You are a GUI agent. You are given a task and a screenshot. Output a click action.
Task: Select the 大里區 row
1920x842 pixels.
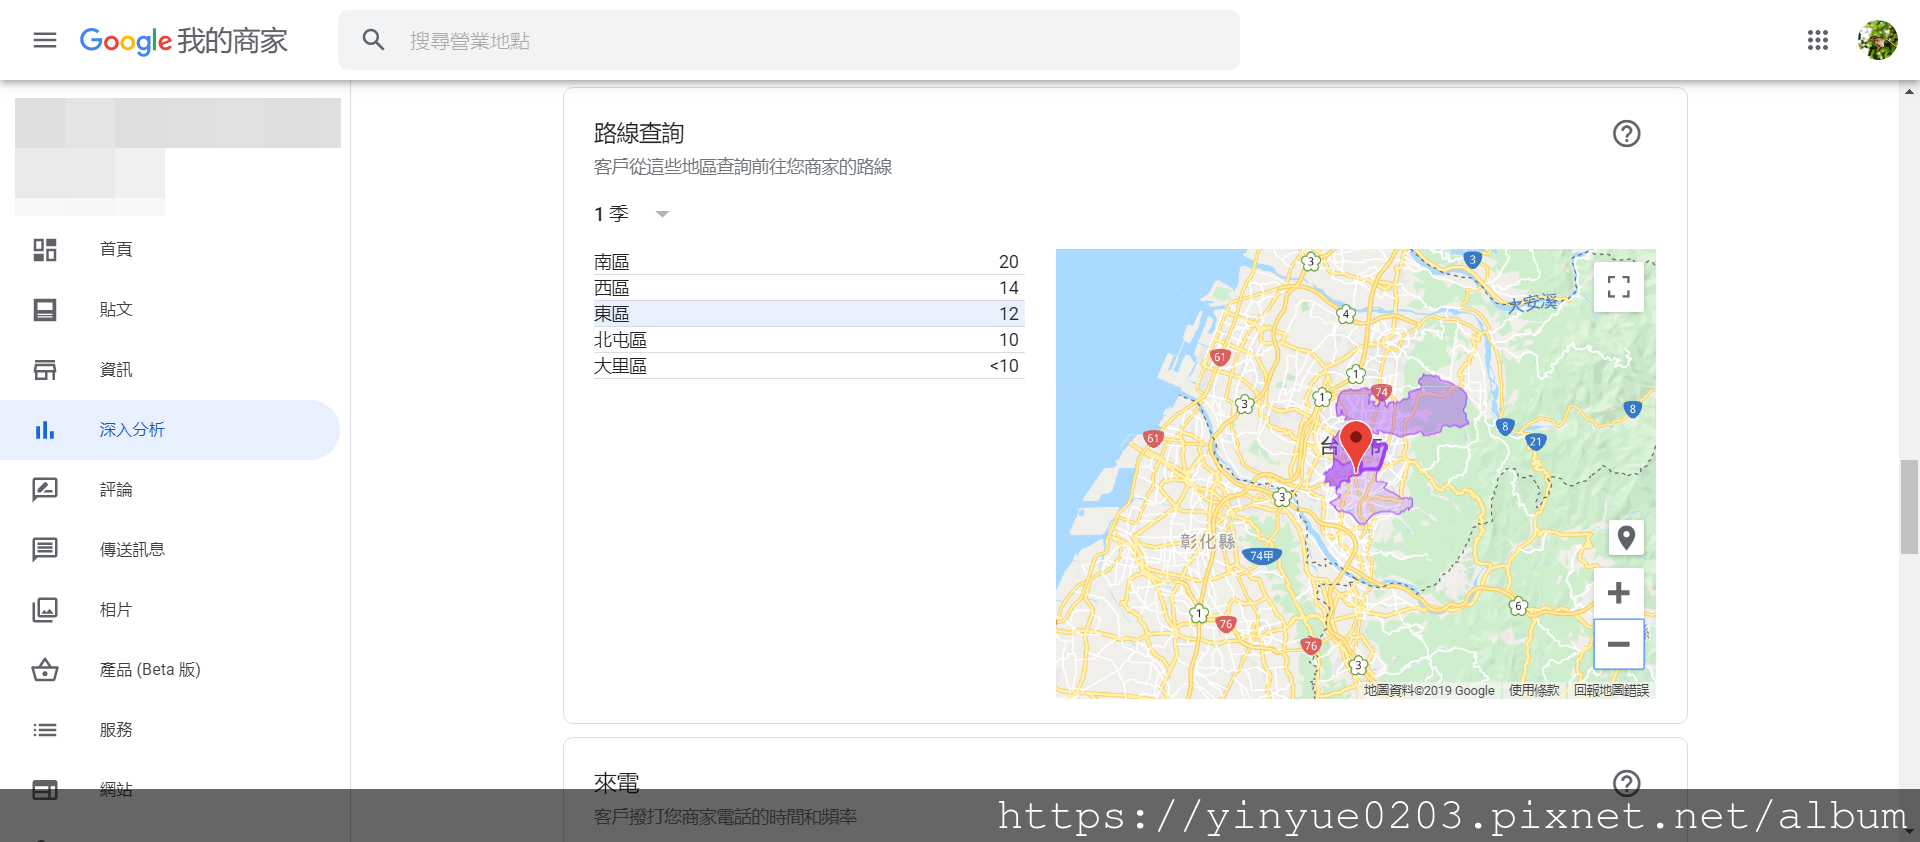808,366
